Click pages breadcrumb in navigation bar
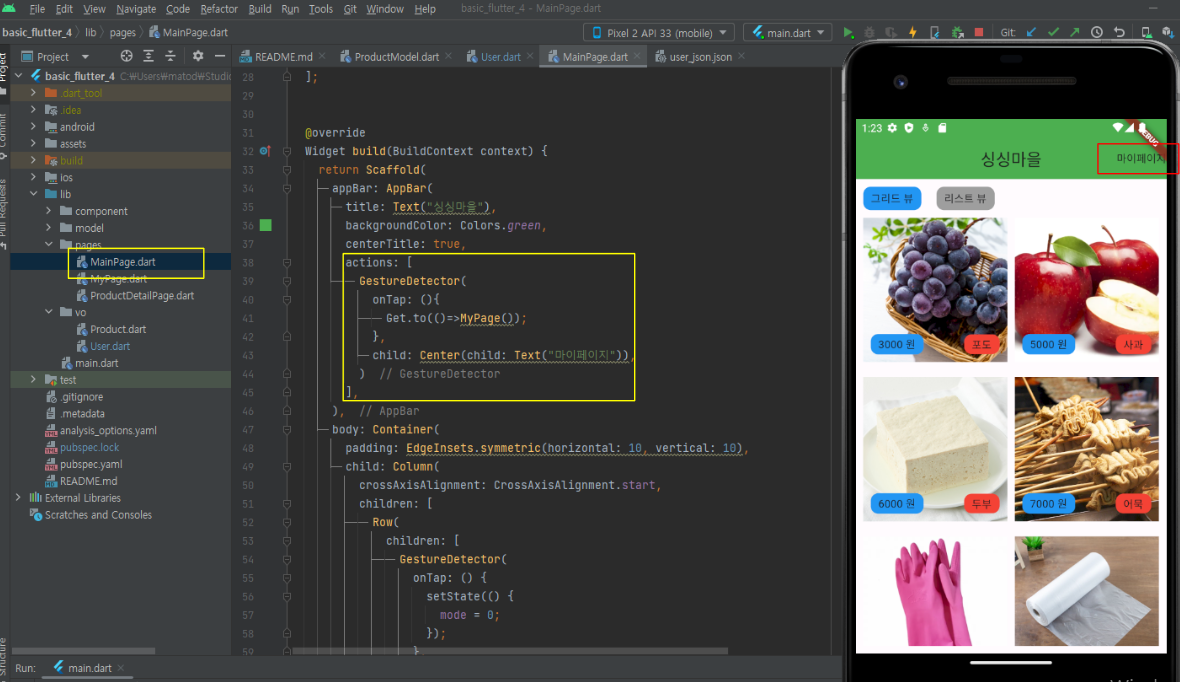The height and width of the screenshot is (682, 1180). [x=122, y=32]
